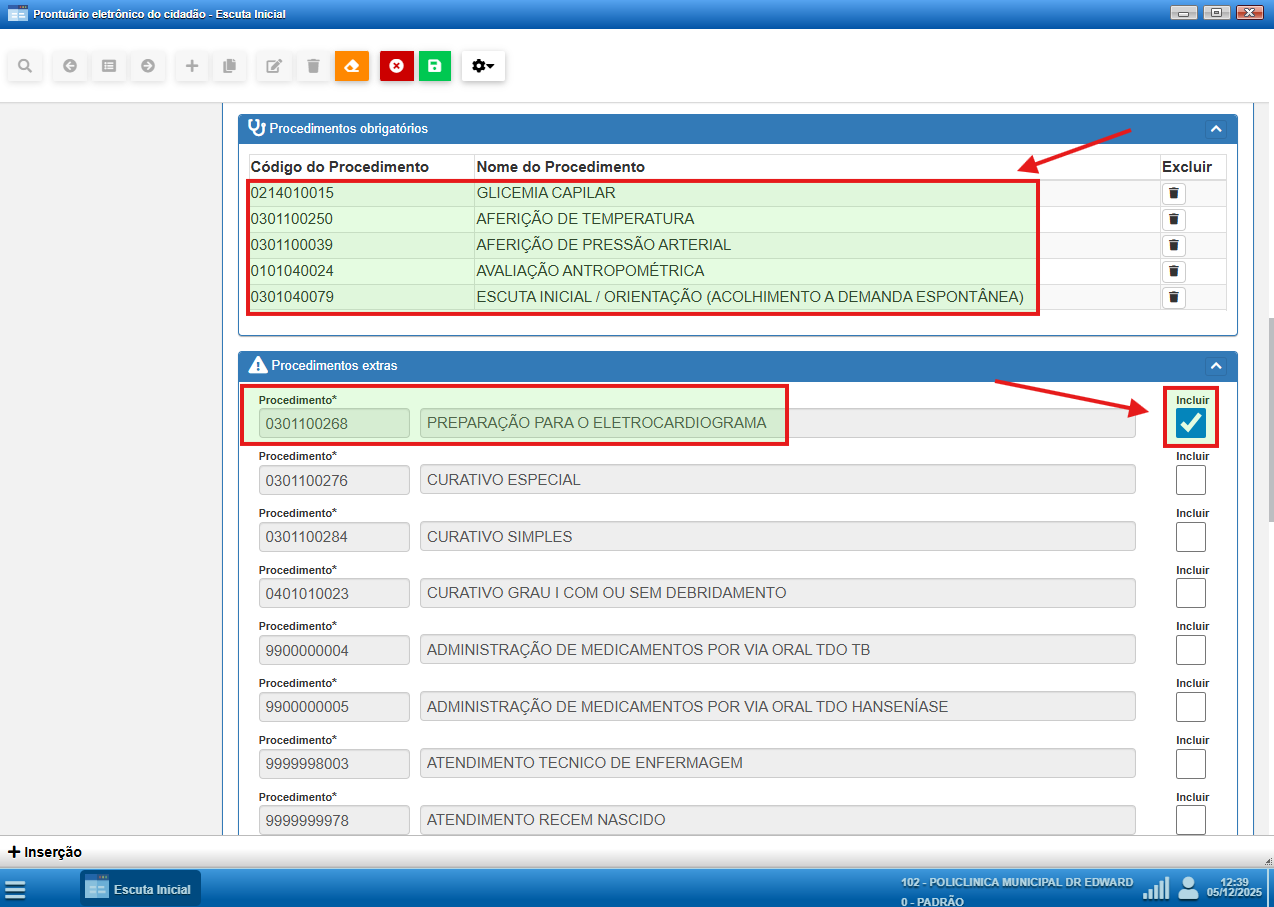Viewport: 1274px width, 907px height.
Task: Remove AFERIÇÃO DE PRESSÃO ARTERIAL with trash icon
Action: pyautogui.click(x=1174, y=246)
